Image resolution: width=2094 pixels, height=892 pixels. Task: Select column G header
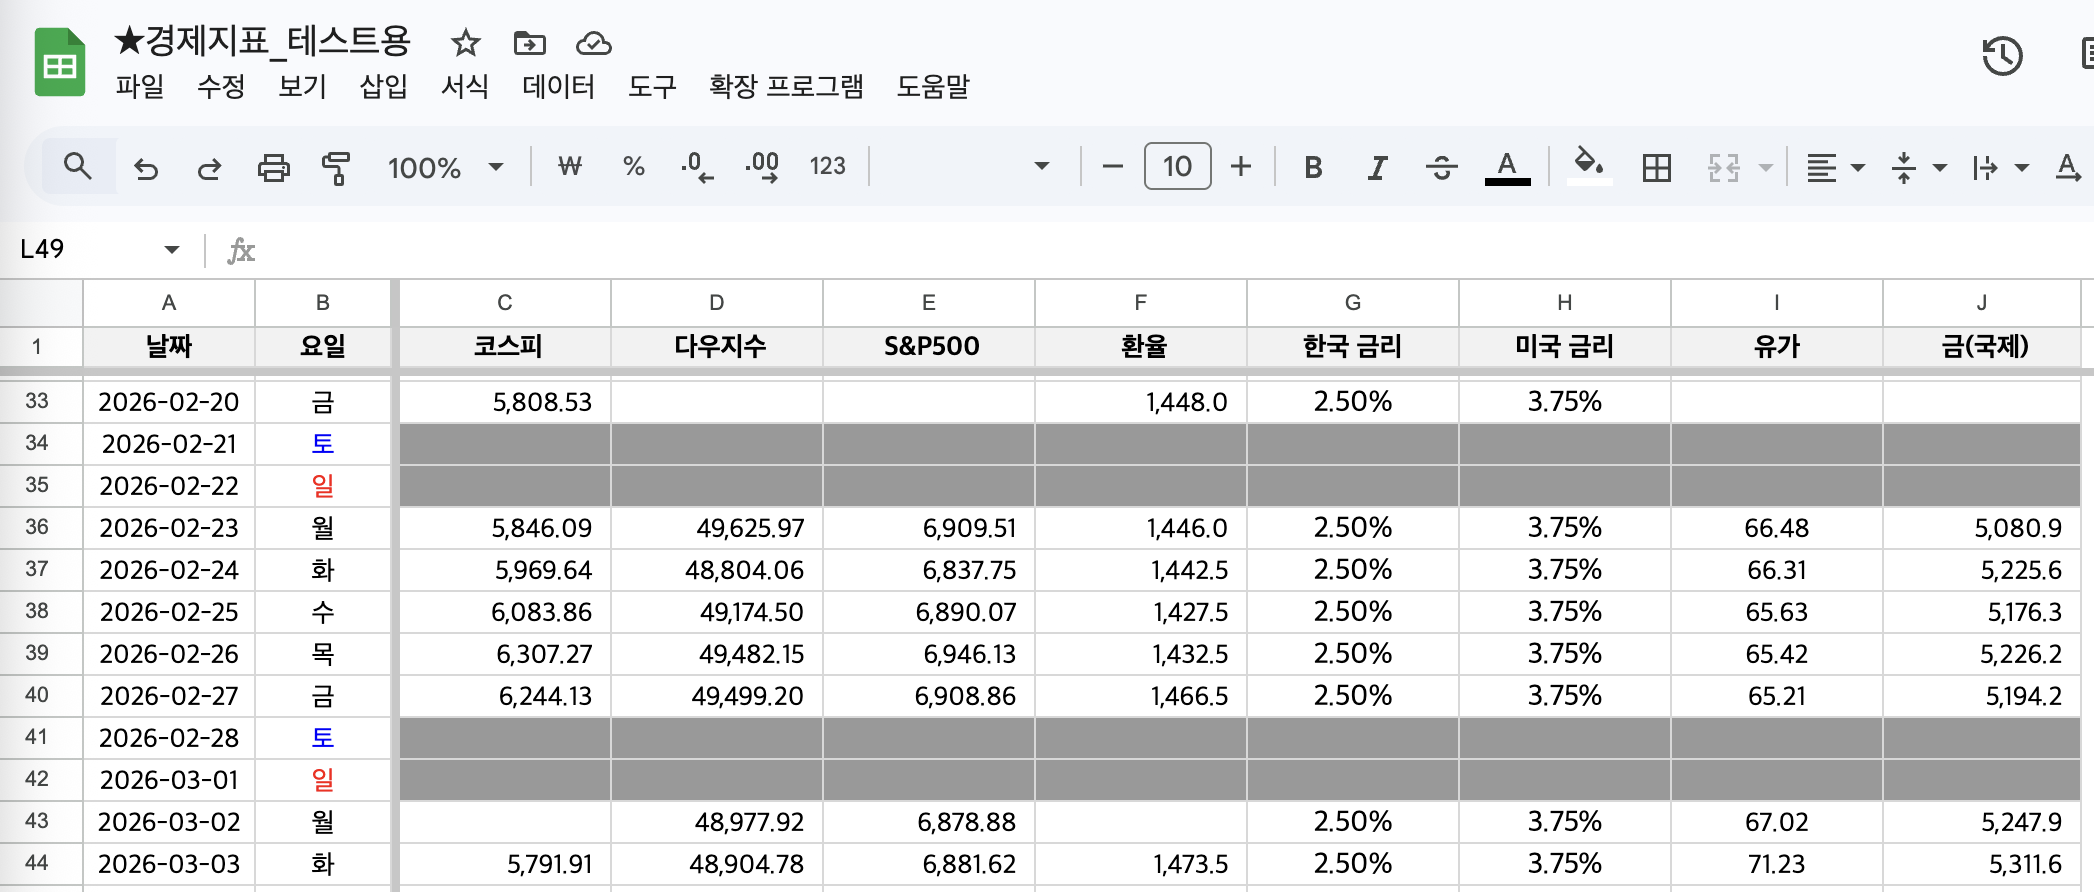(x=1353, y=302)
